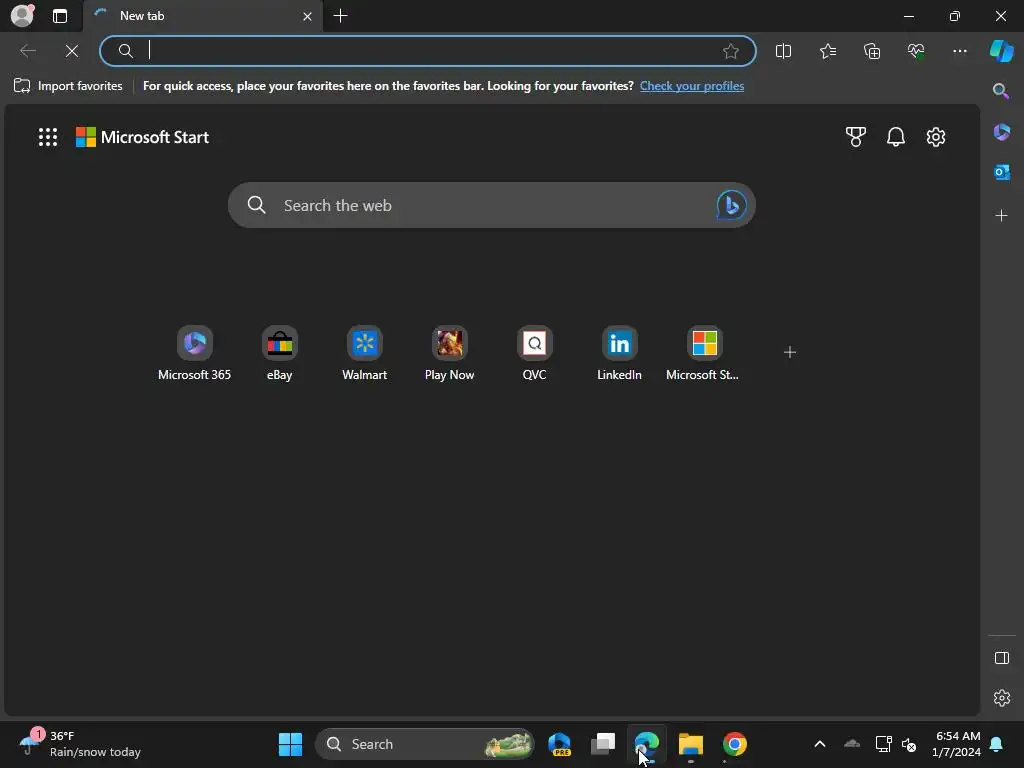Open the eBay quick link
The height and width of the screenshot is (768, 1024).
[280, 353]
